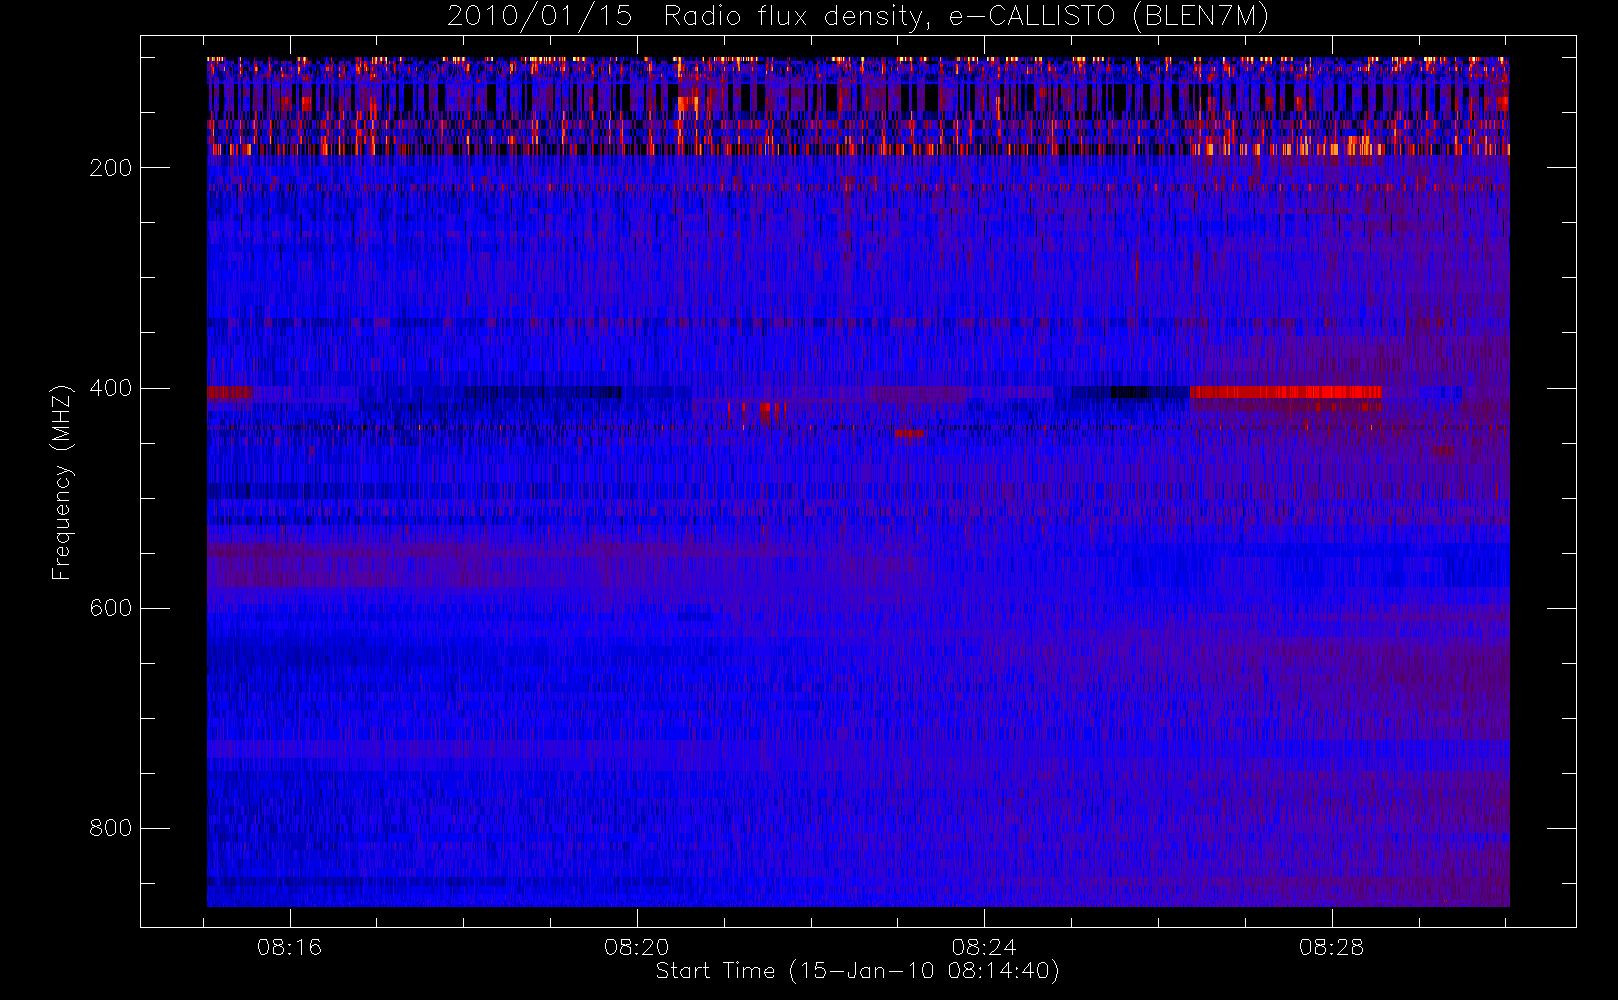Screen dimensions: 1618x1000
Task: Click the 08:16 time tick label
Action: [289, 947]
